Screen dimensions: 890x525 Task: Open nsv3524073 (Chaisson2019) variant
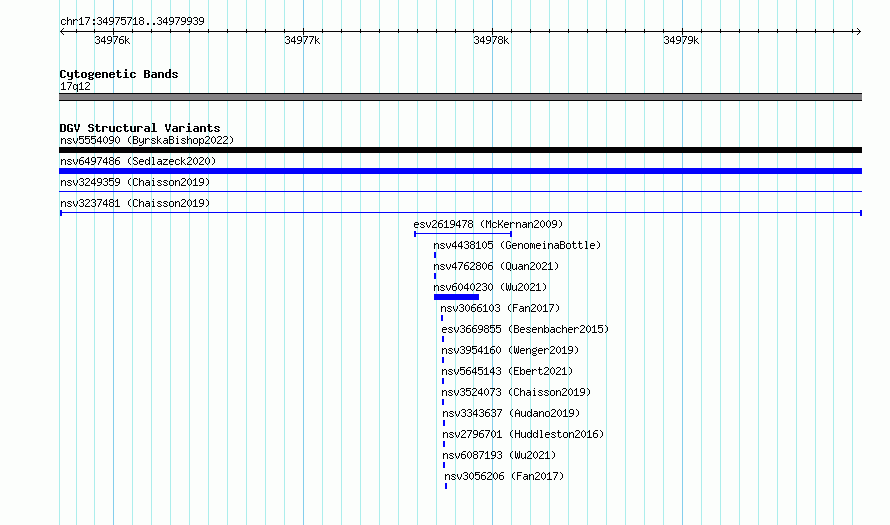(516, 392)
